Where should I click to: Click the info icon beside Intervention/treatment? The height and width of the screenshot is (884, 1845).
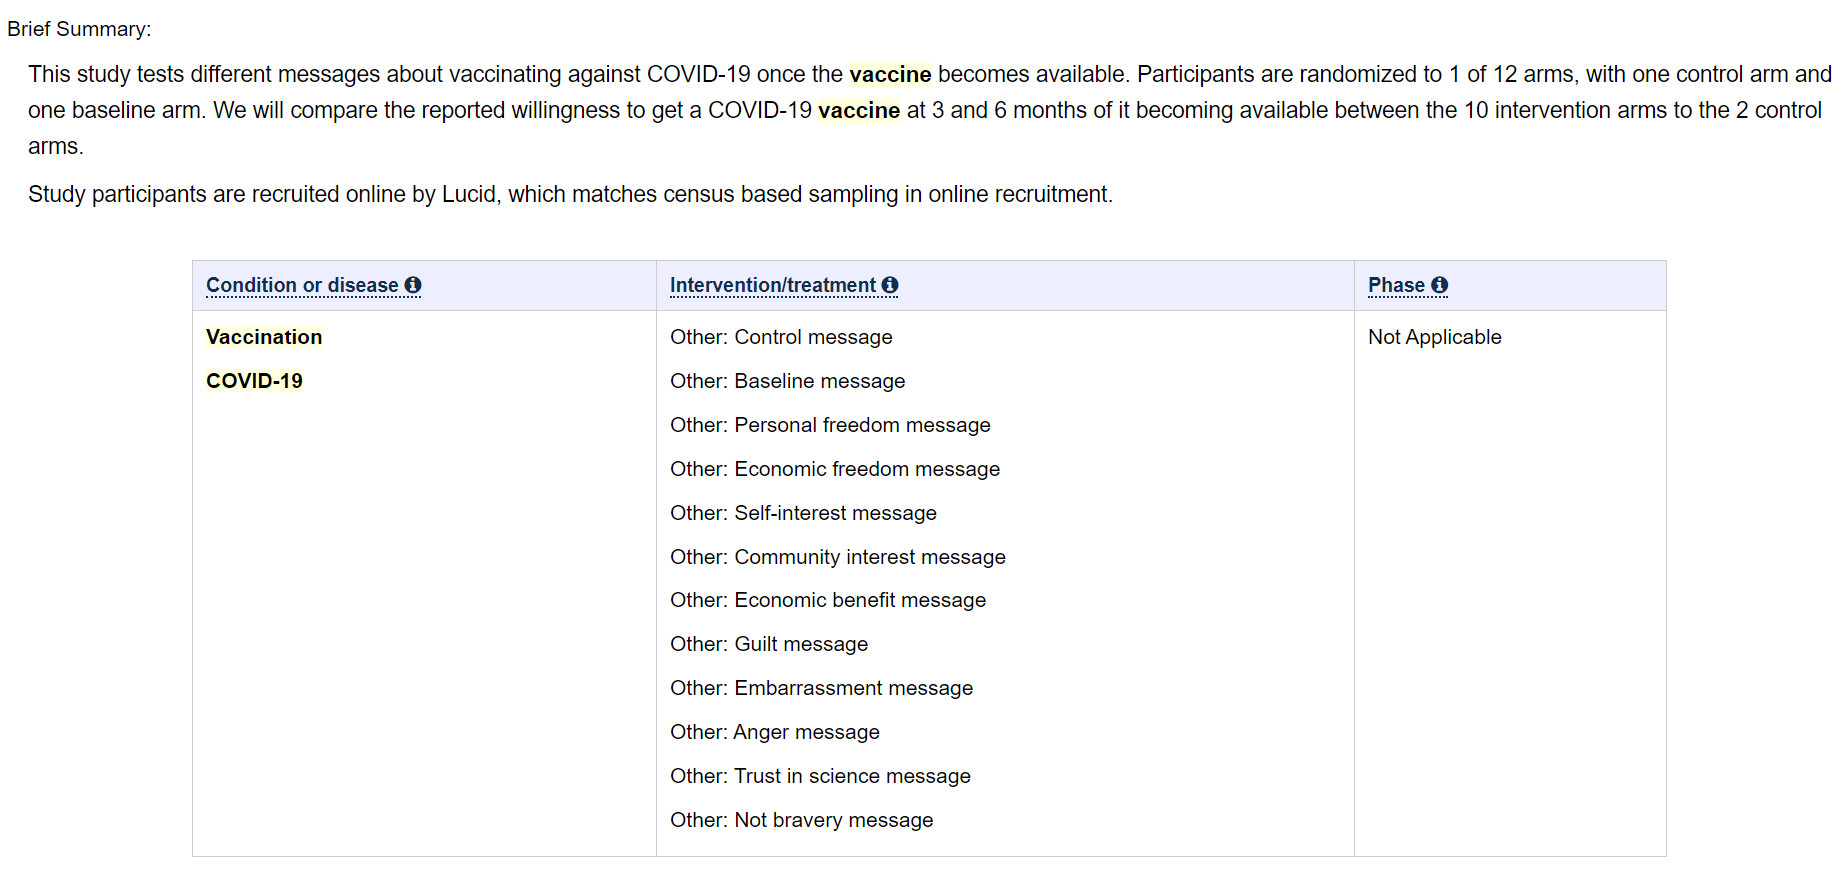890,285
